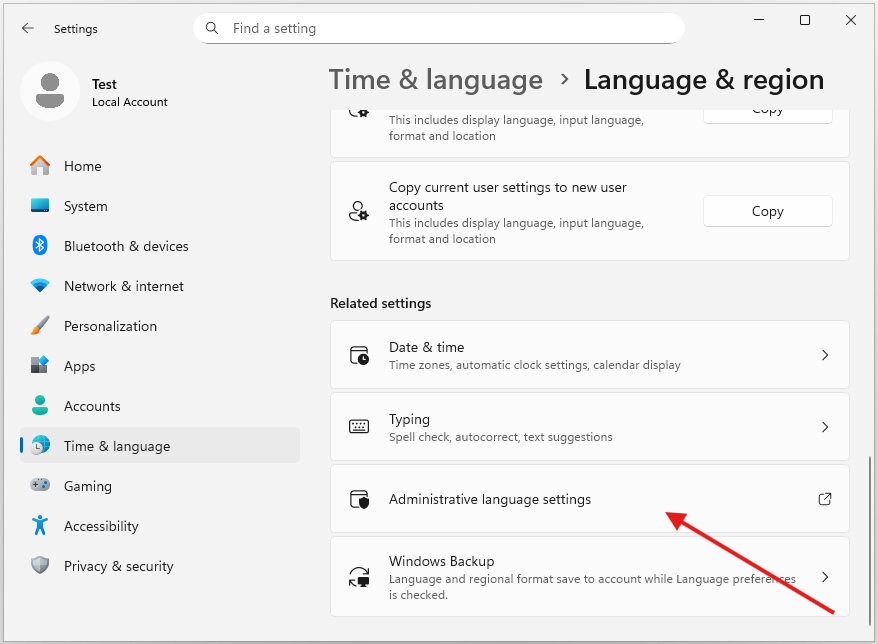This screenshot has height=644, width=878.
Task: Click the Home house icon
Action: (40, 166)
